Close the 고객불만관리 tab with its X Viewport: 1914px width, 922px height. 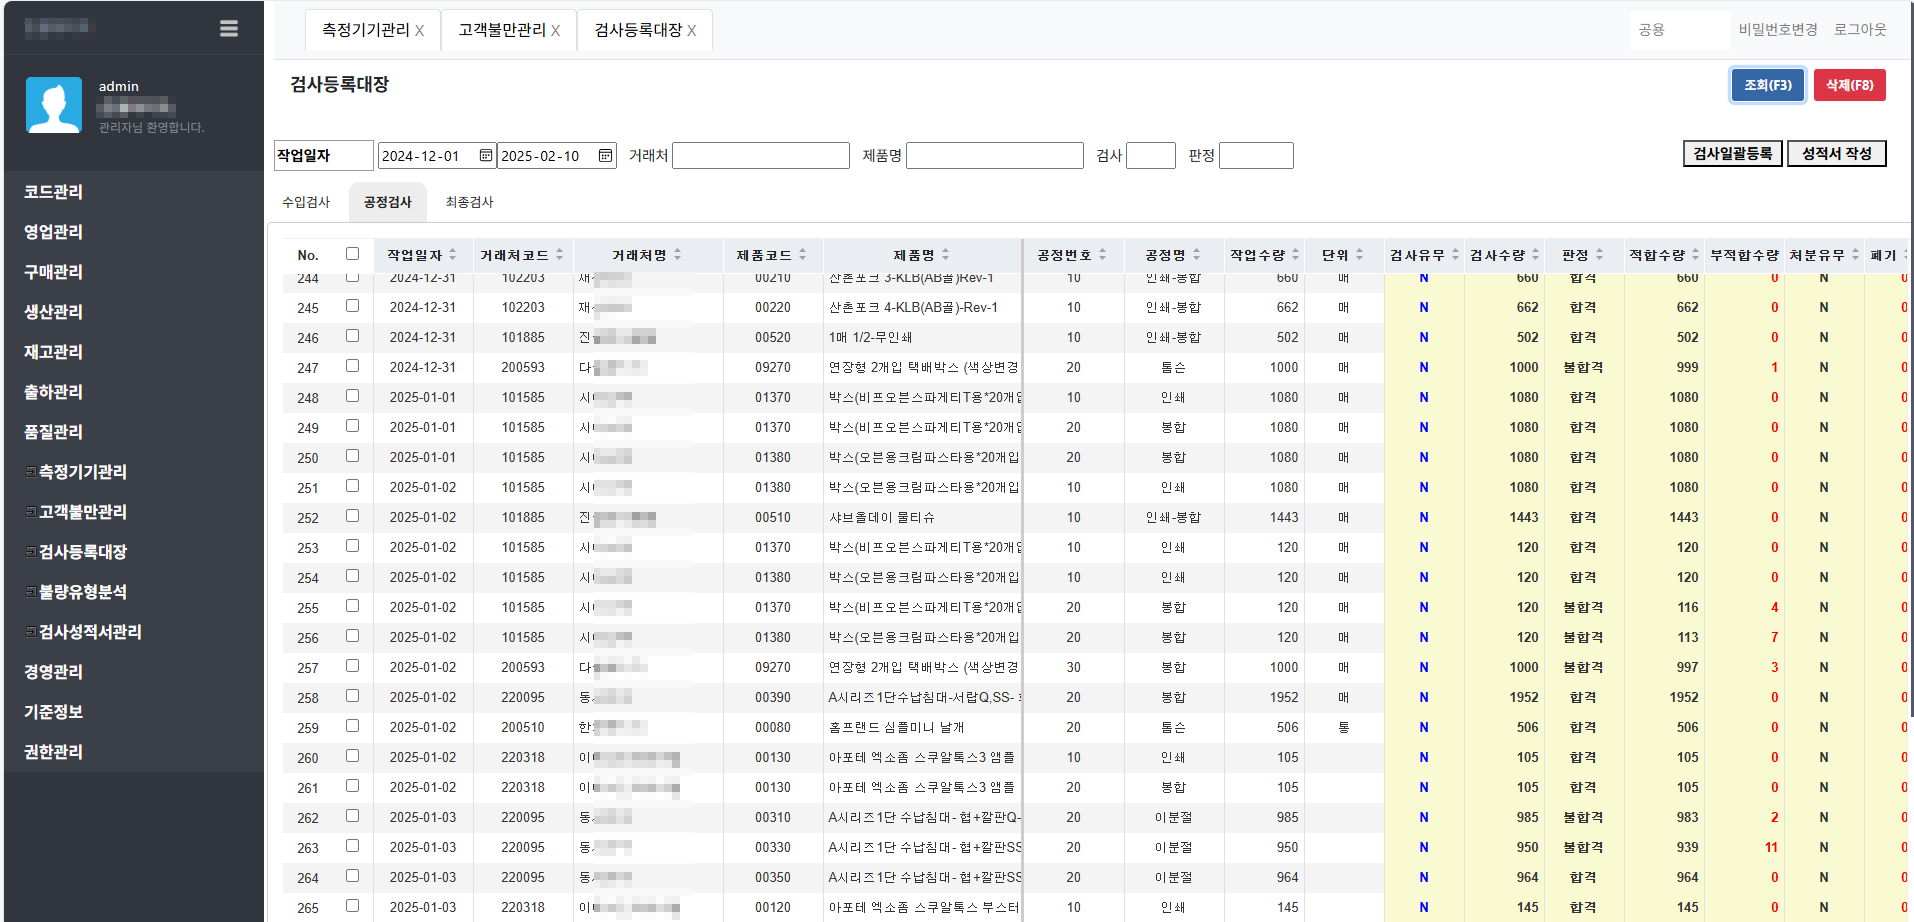coord(555,31)
